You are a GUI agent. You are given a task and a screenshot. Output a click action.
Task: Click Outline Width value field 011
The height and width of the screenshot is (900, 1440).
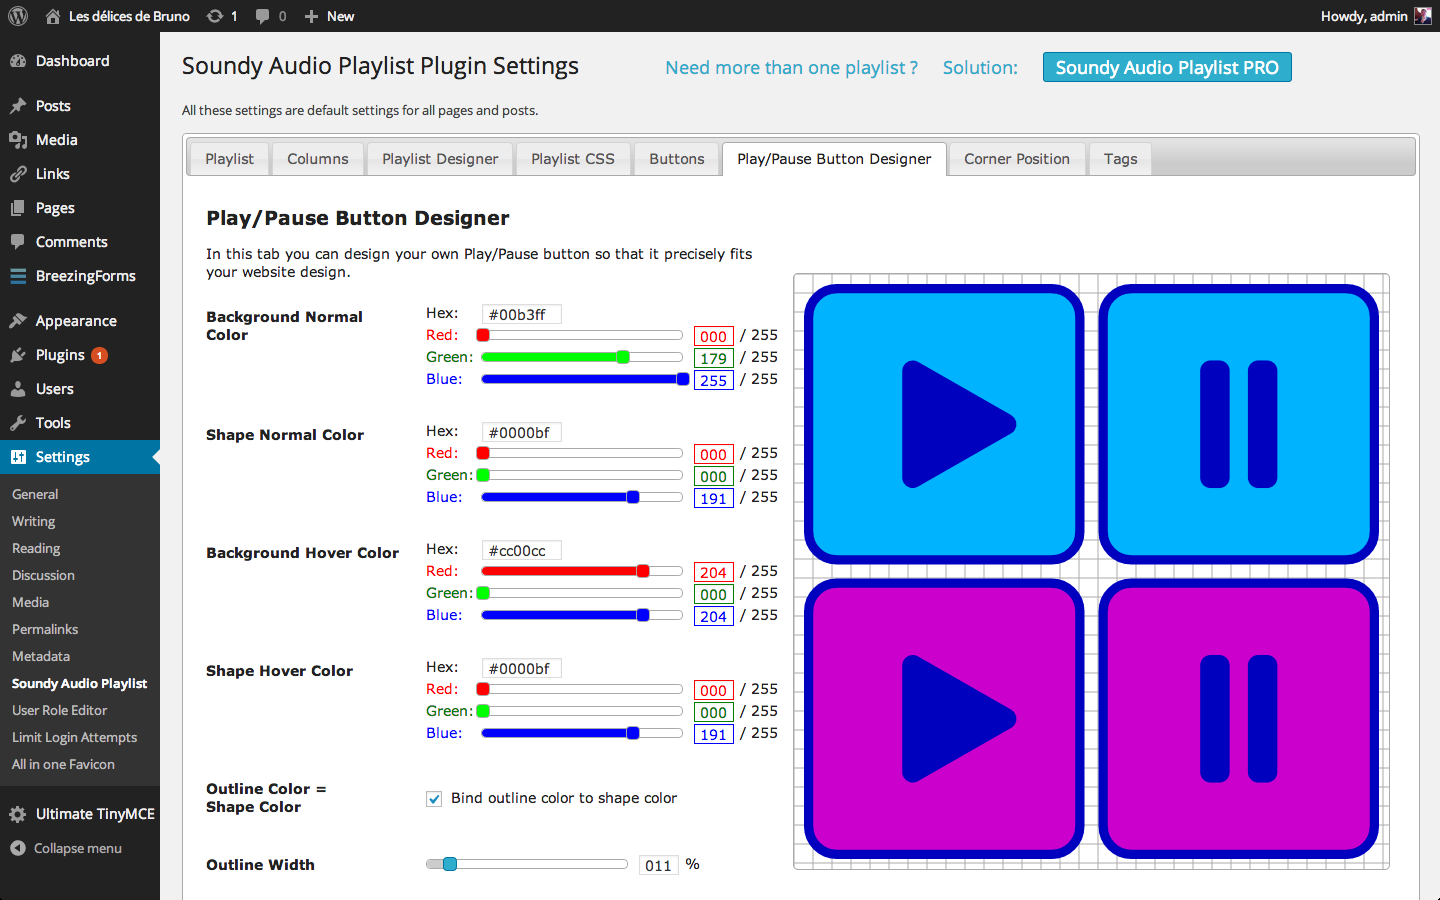point(659,865)
